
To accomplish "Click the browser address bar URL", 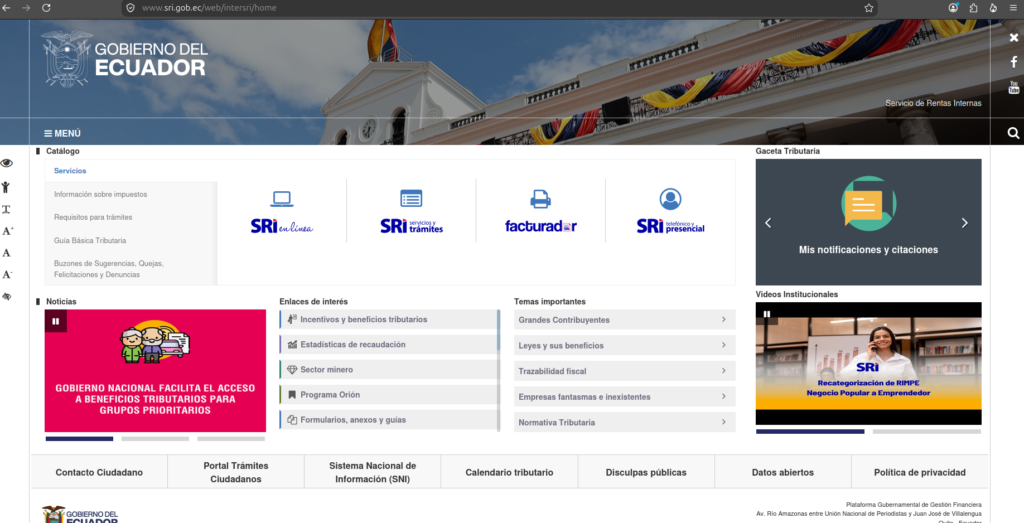I will pyautogui.click(x=209, y=8).
